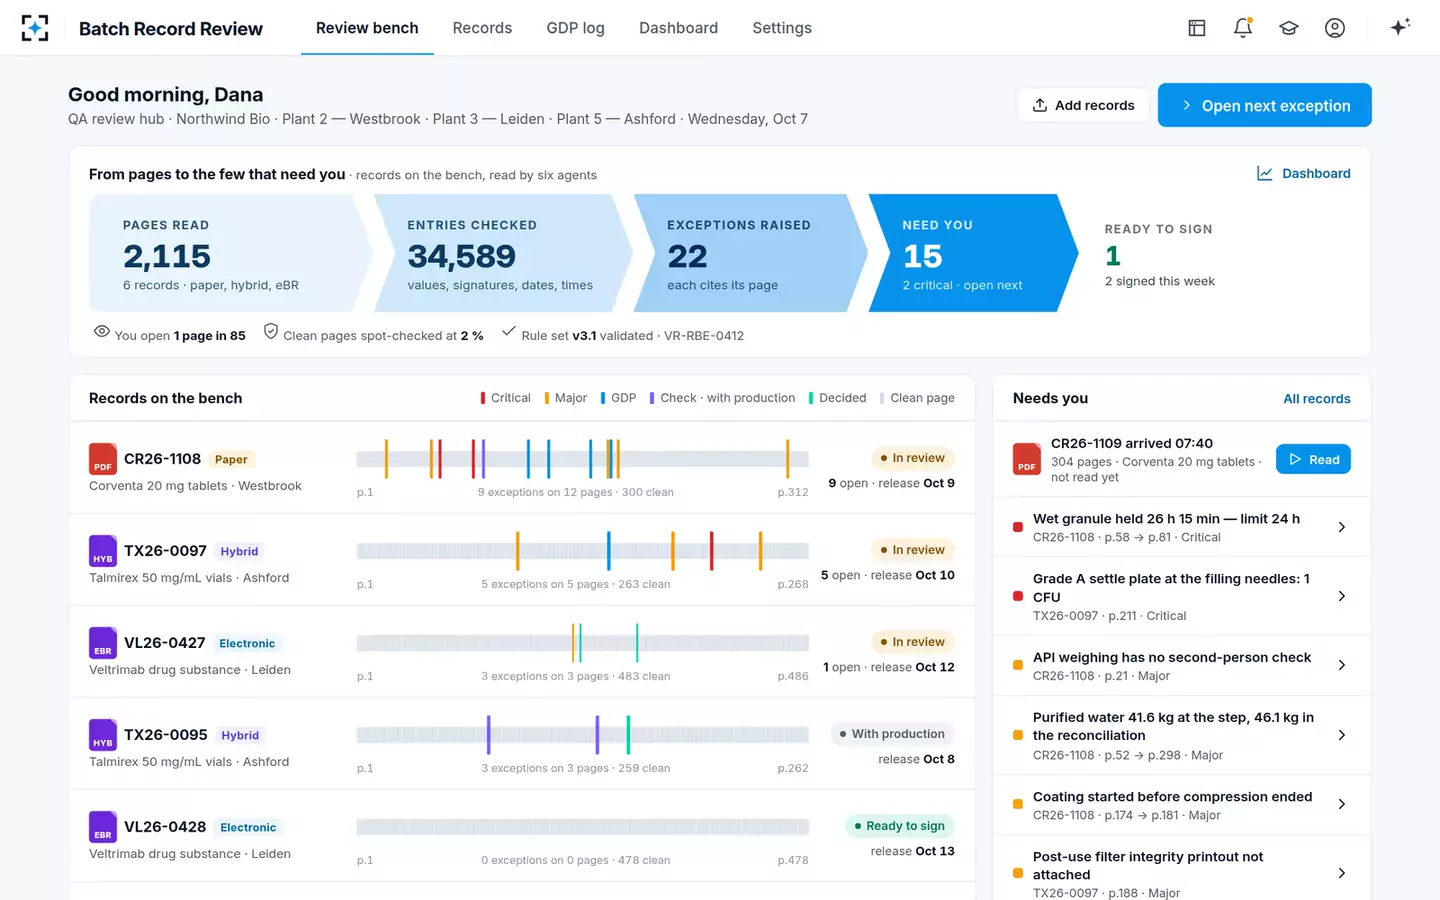
Task: Click the Need You funnel card
Action: [972, 253]
